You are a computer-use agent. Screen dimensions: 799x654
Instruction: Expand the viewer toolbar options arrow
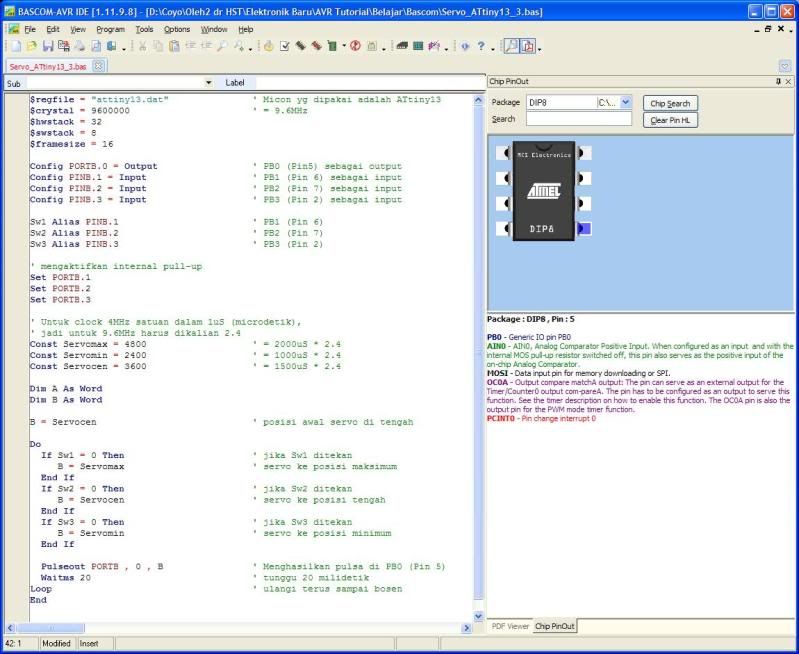540,48
